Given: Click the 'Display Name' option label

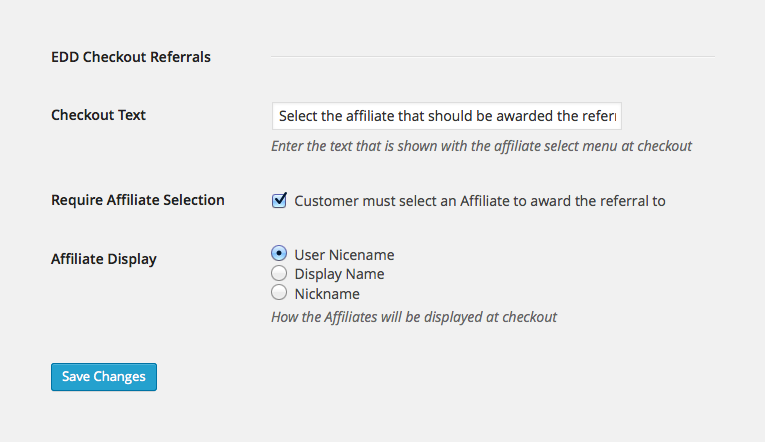Looking at the screenshot, I should pyautogui.click(x=339, y=274).
